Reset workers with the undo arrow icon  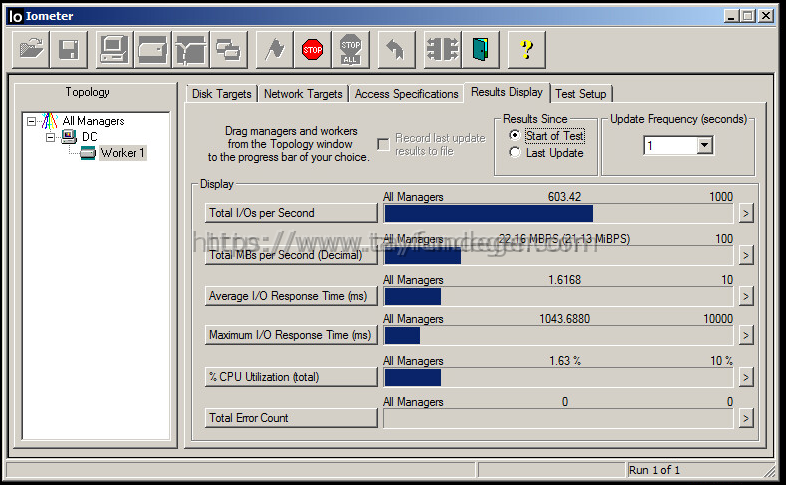coord(396,50)
